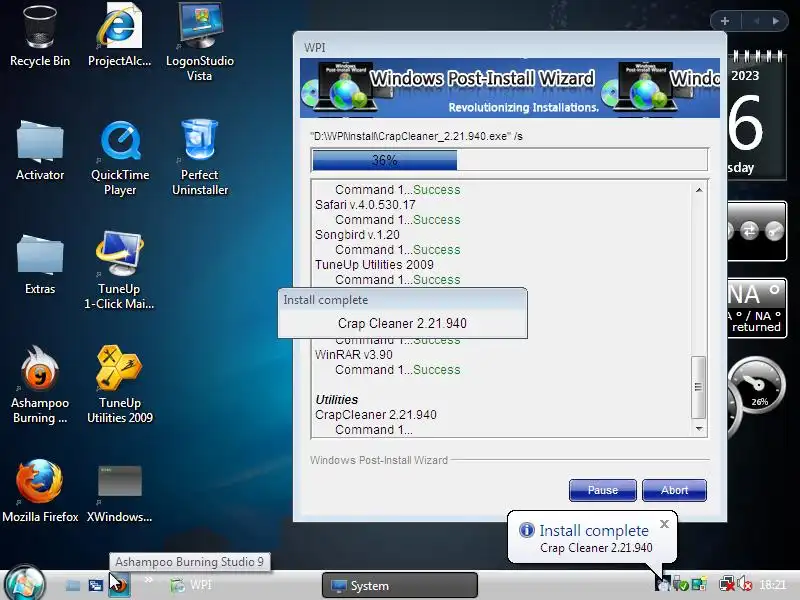
Task: Select the TuneUp Utilities 2009 log entry
Action: pos(374,265)
